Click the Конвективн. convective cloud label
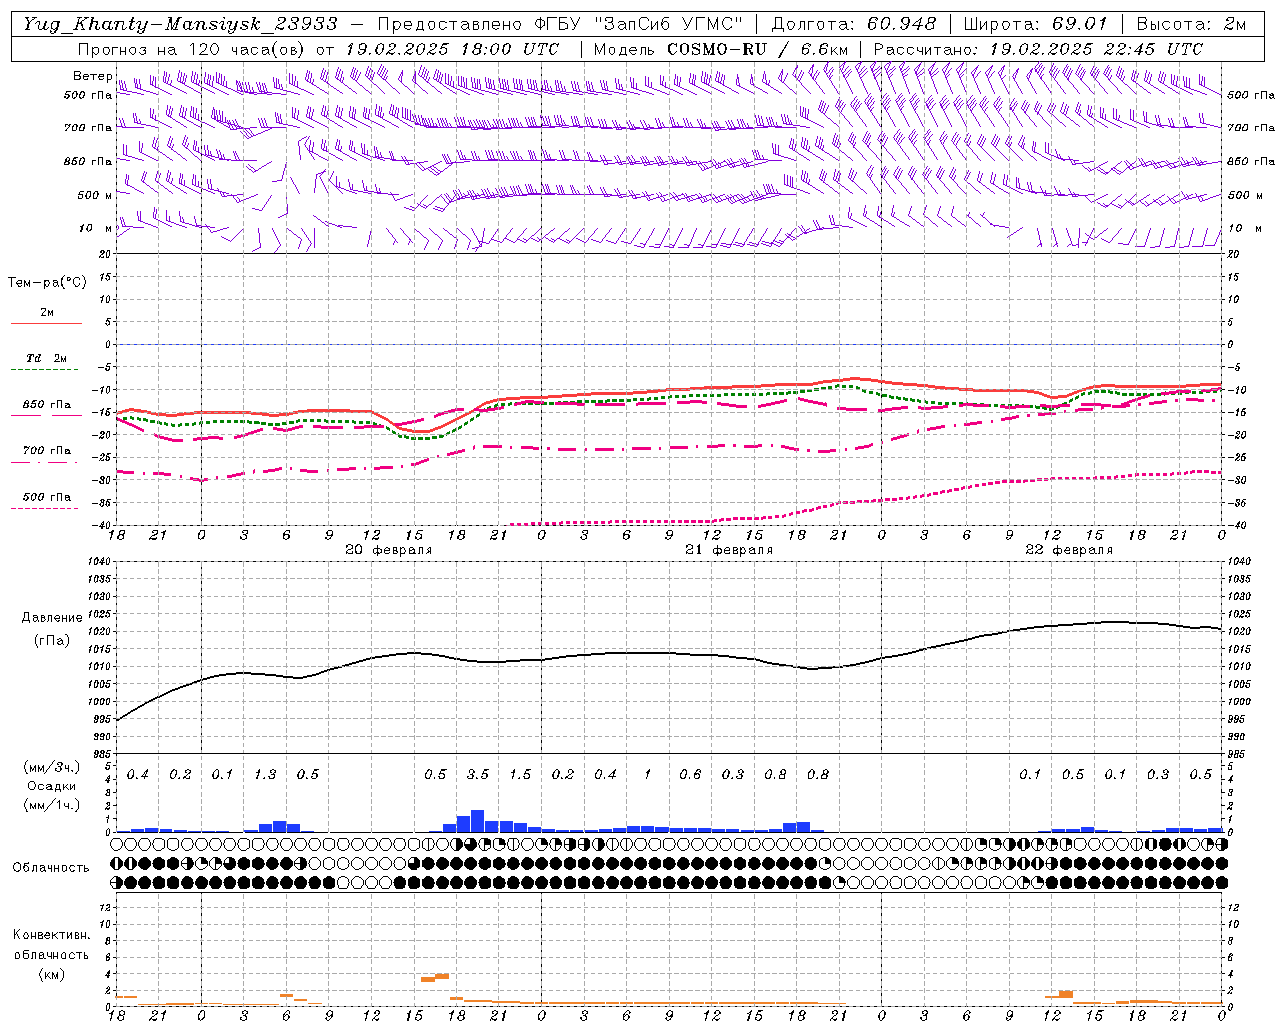 (51, 935)
